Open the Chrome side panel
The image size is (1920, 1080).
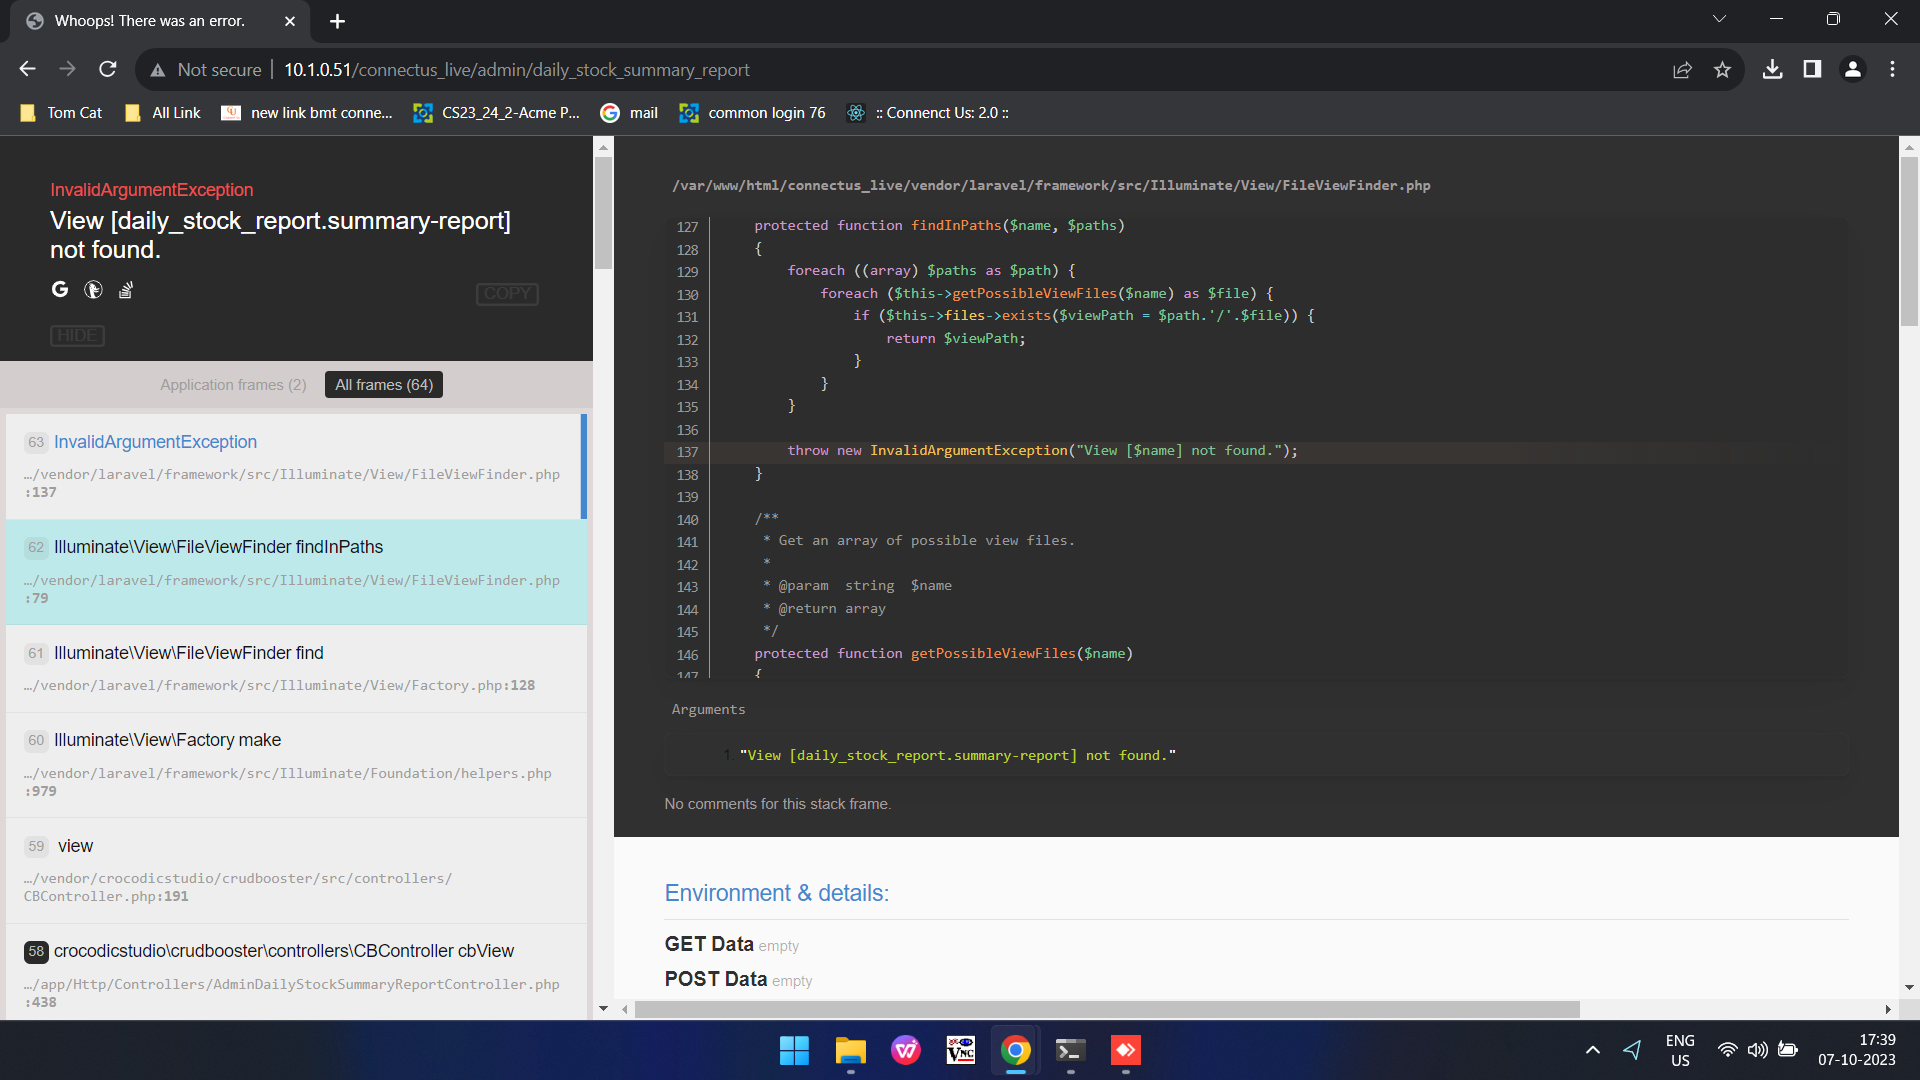[x=1812, y=69]
